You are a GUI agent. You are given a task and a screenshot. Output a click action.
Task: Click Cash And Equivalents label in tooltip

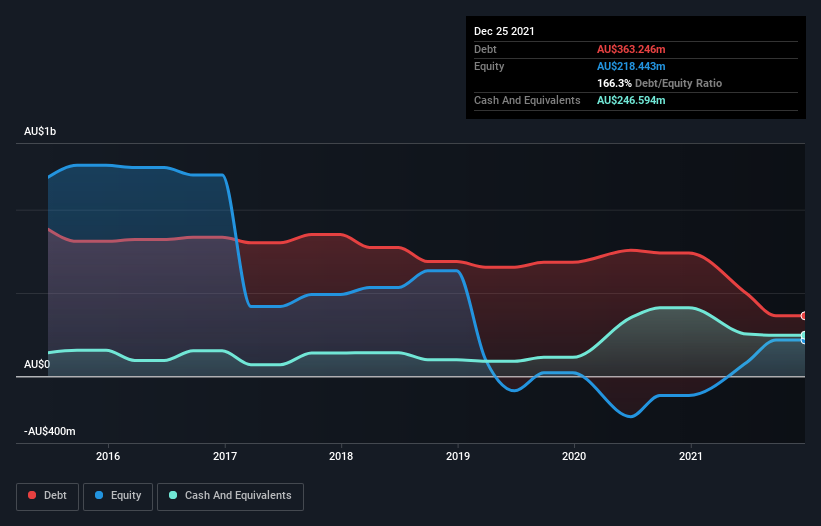pyautogui.click(x=527, y=100)
